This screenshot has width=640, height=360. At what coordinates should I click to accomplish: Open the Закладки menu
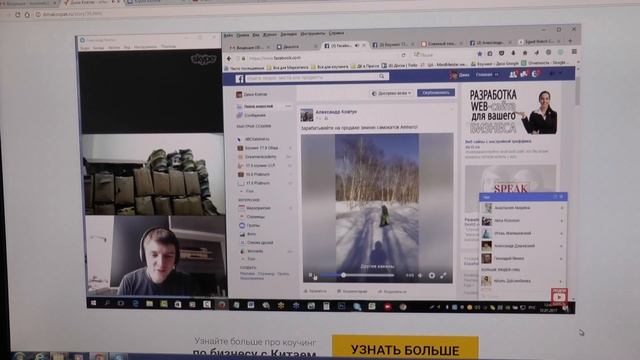click(x=288, y=35)
